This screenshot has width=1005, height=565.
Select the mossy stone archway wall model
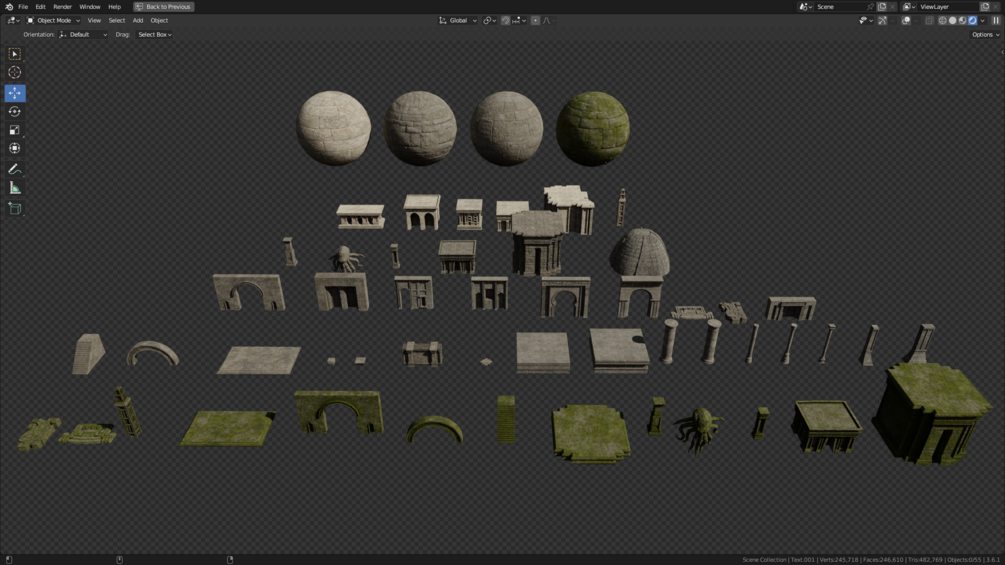coord(338,413)
